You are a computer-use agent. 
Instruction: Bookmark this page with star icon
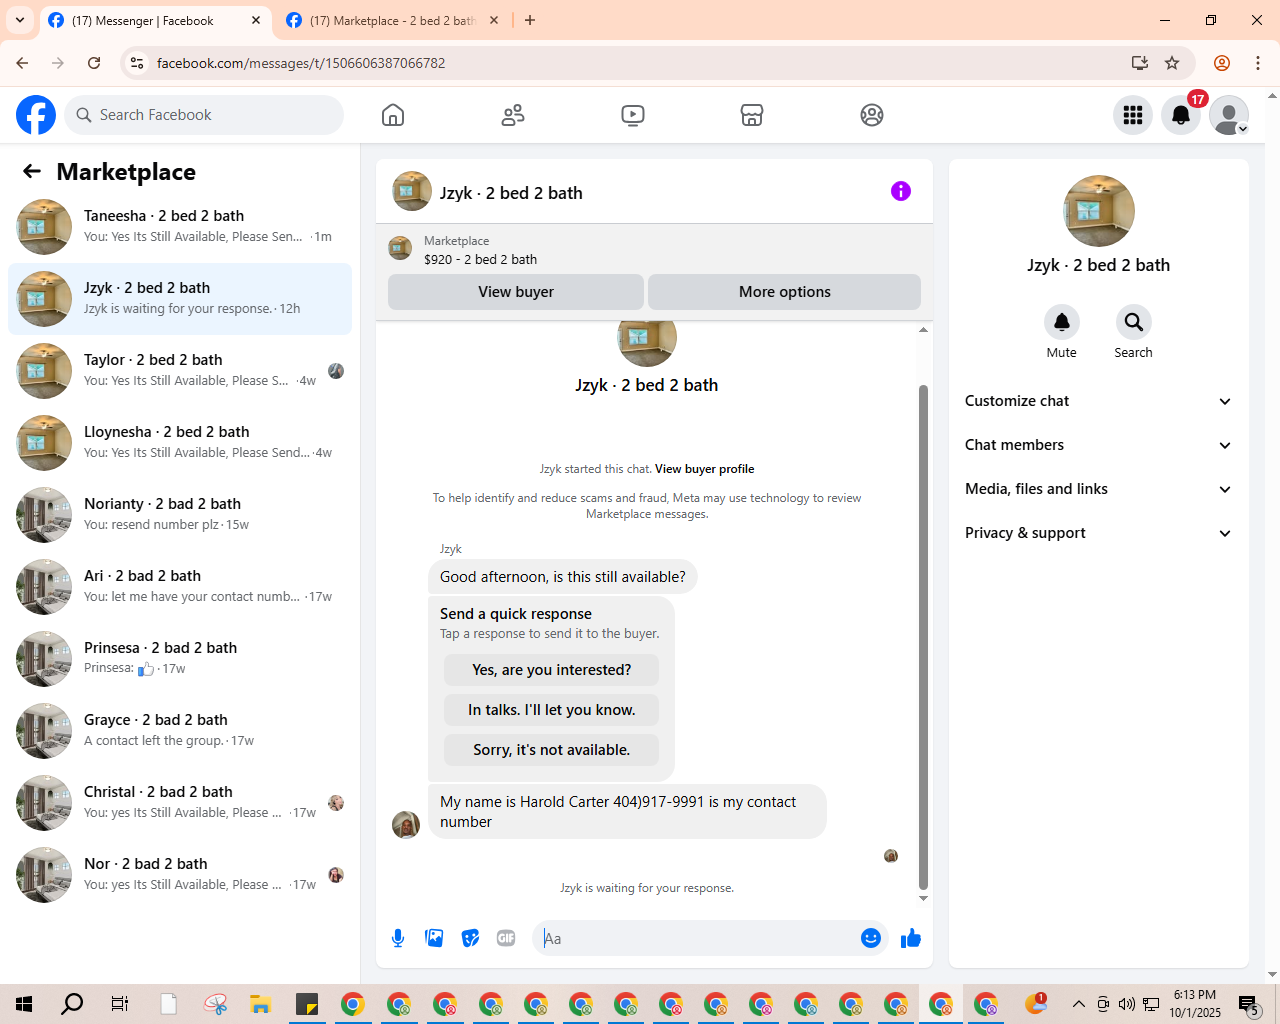(1172, 63)
